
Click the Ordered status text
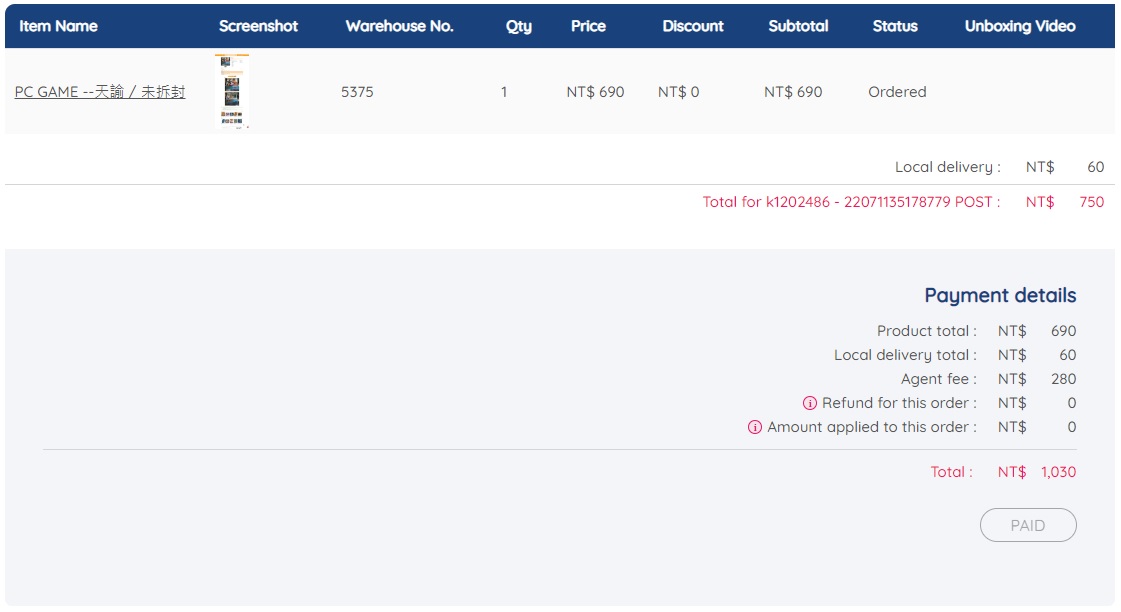[x=897, y=92]
